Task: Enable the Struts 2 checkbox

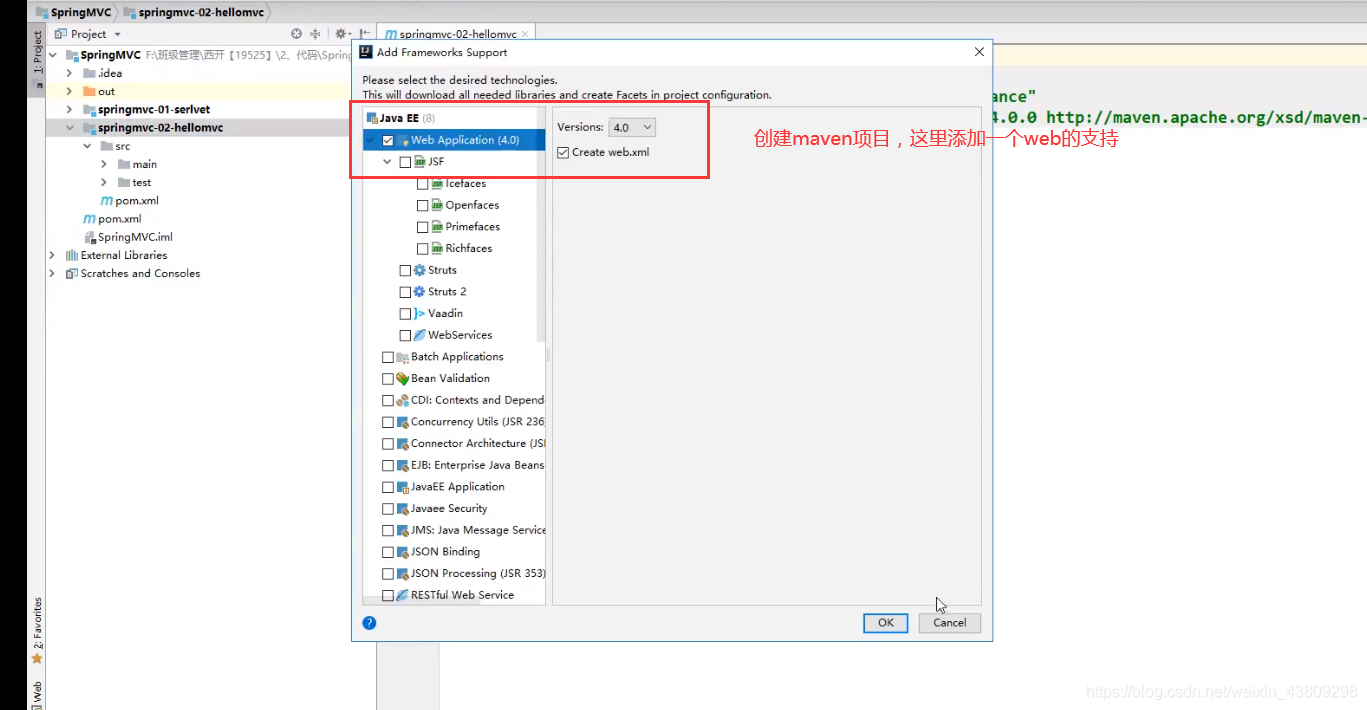Action: point(405,292)
